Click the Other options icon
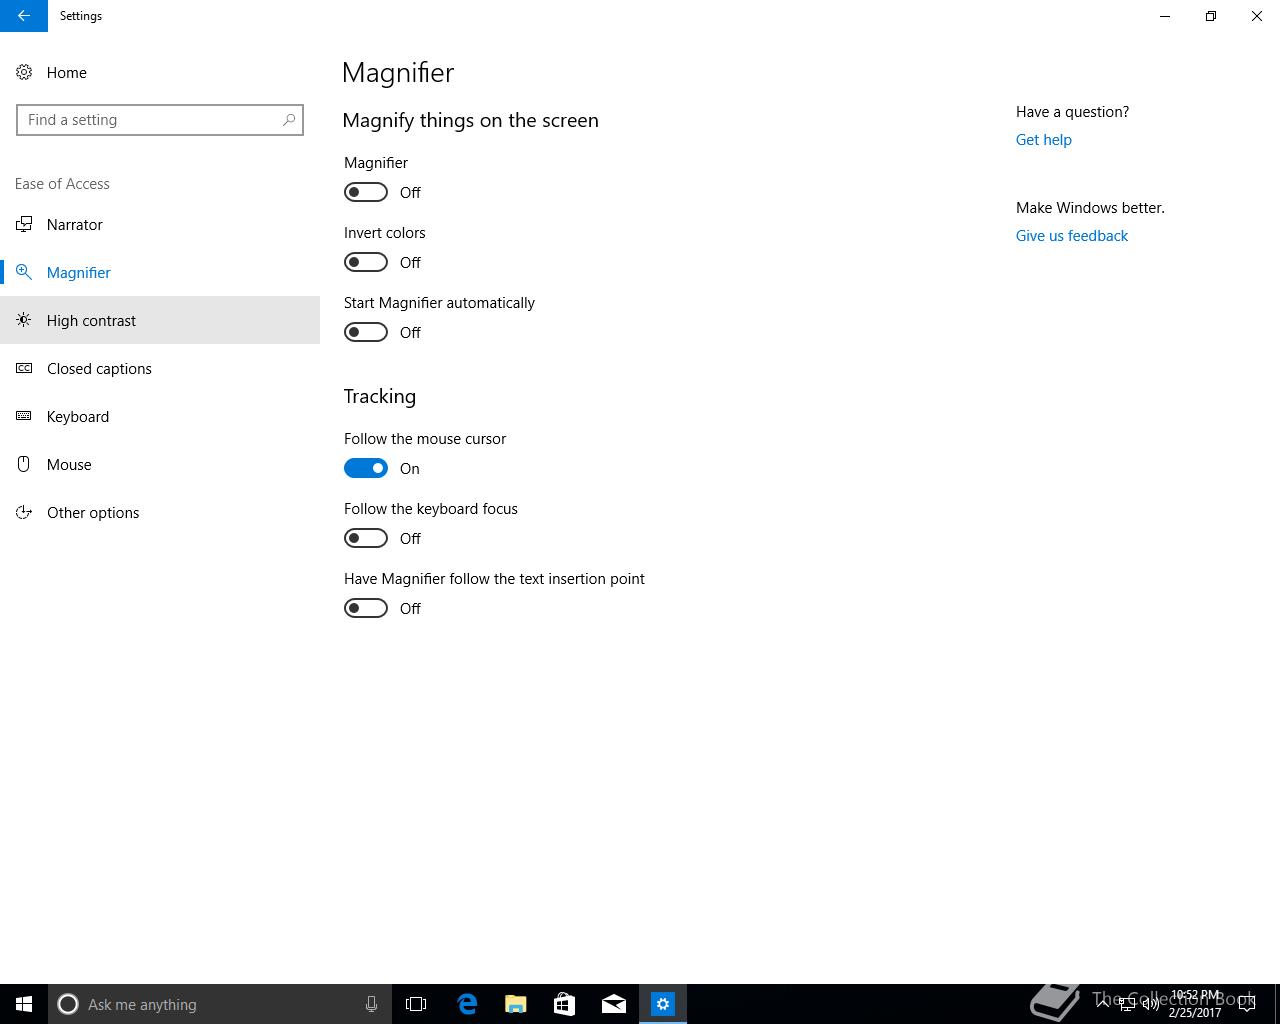The width and height of the screenshot is (1280, 1024). [x=24, y=512]
